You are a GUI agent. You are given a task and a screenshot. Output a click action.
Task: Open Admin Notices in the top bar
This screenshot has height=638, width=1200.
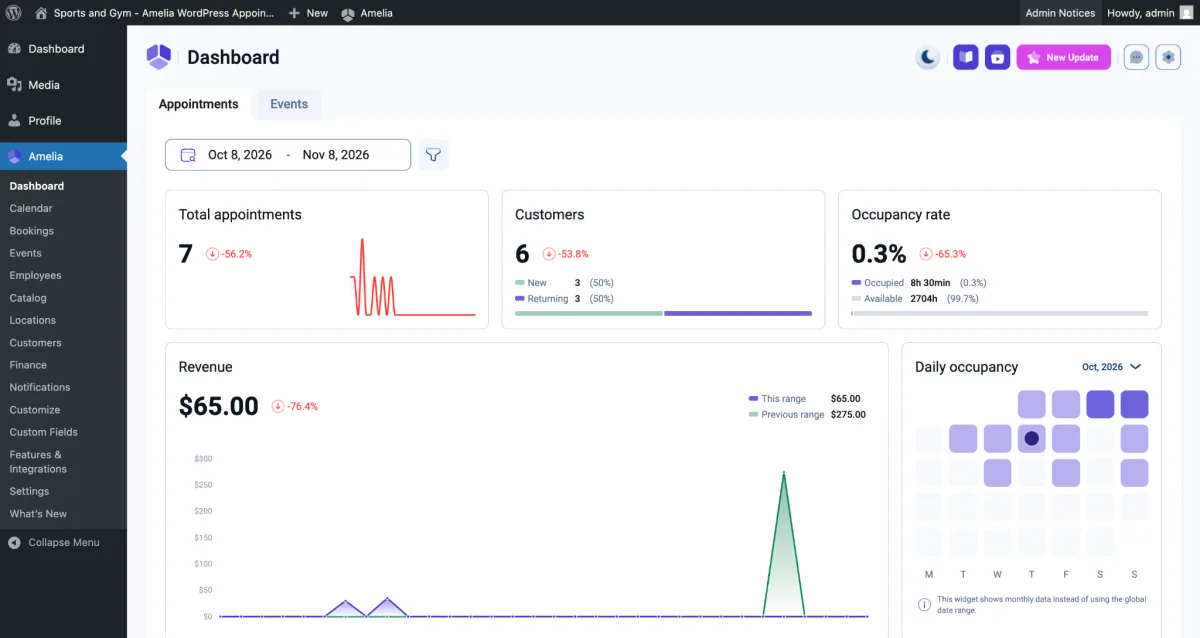click(x=1060, y=13)
